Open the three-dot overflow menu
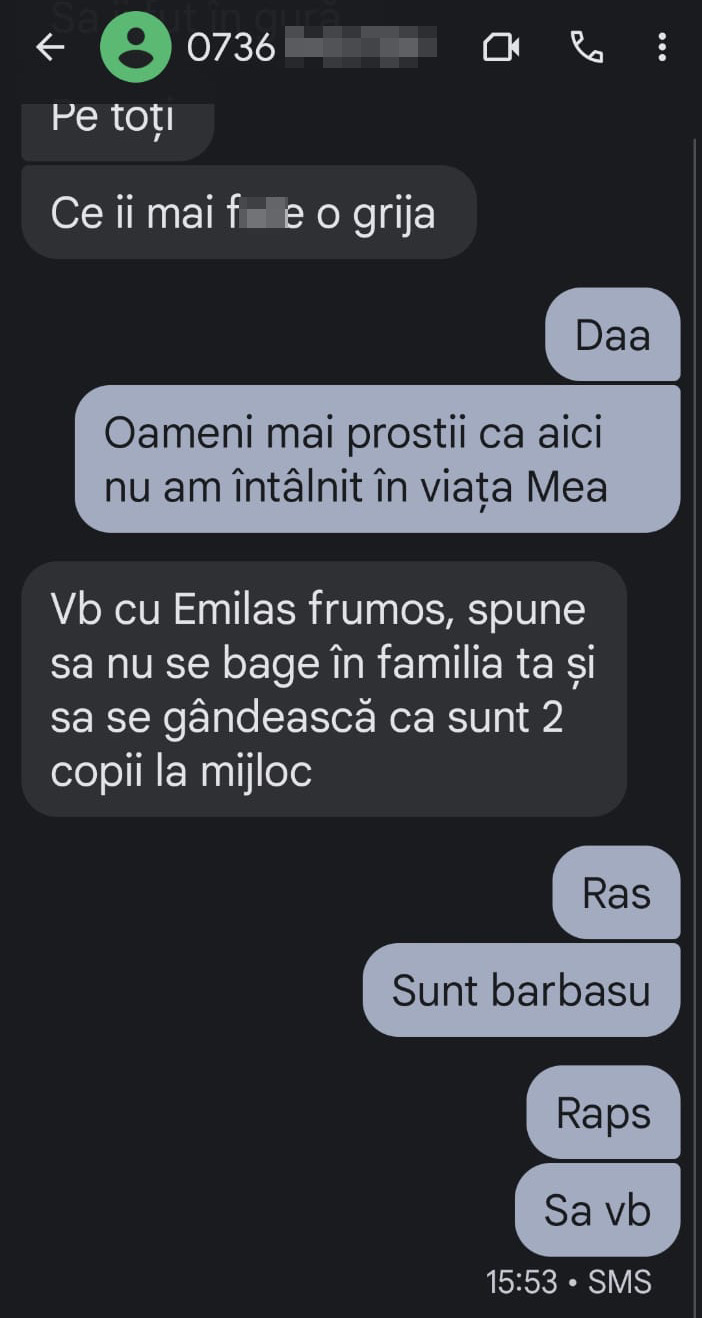 (x=661, y=47)
